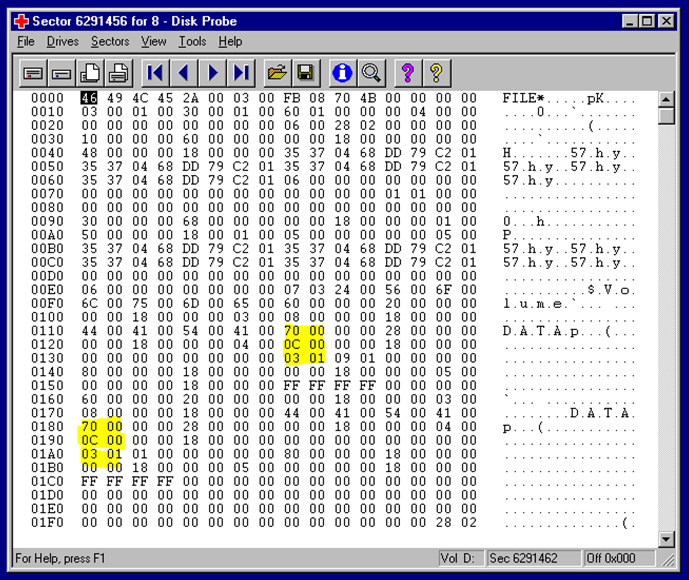The height and width of the screenshot is (580, 689).
Task: Click the selected byte 46 at offset 0000
Action: (89, 98)
